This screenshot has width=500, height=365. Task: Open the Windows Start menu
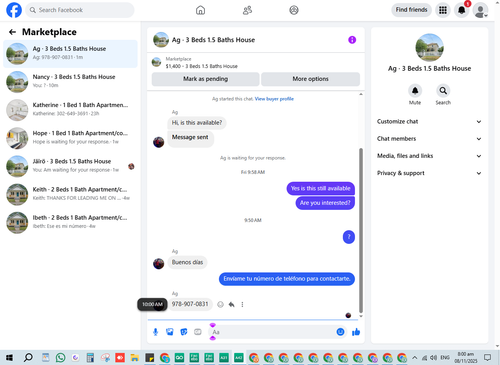pyautogui.click(x=9, y=358)
